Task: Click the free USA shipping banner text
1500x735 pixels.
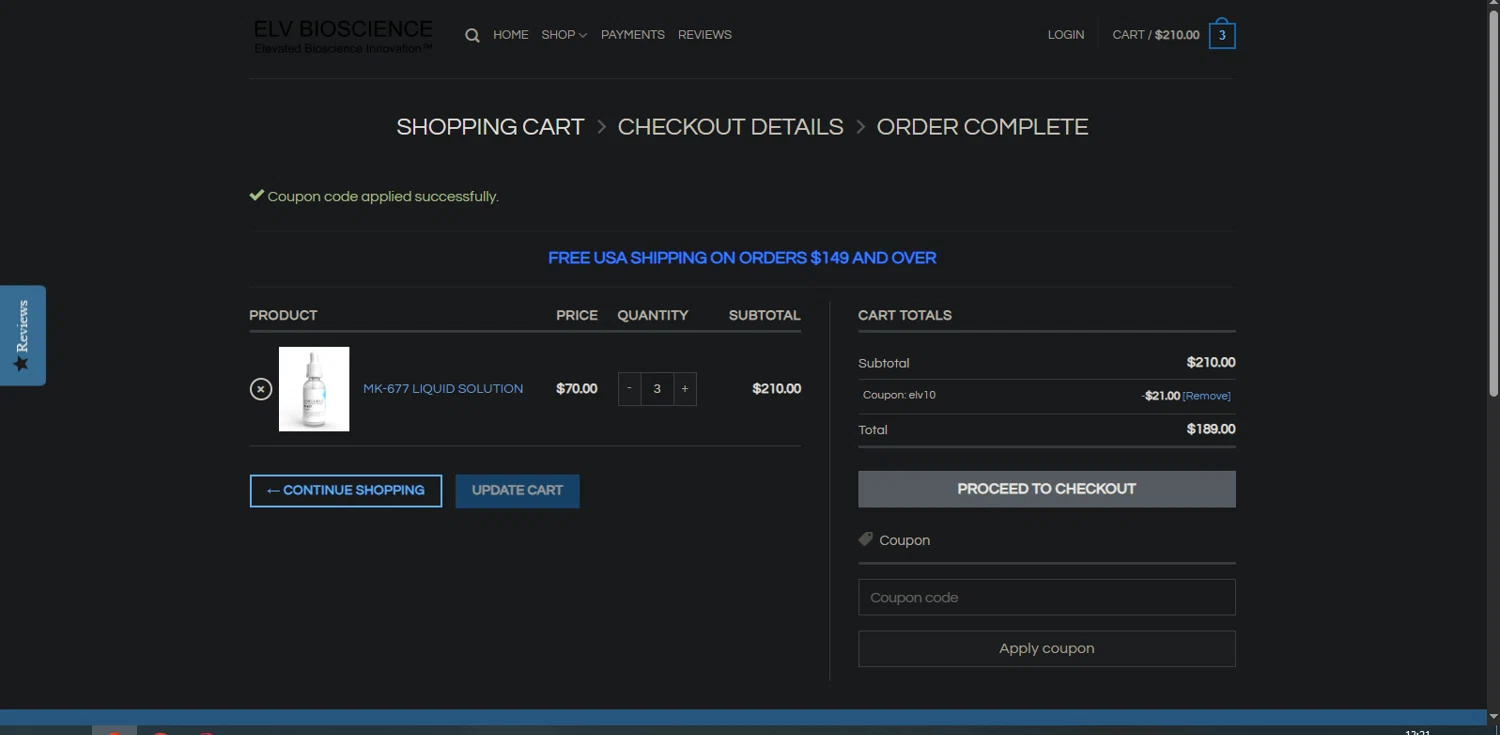Action: click(x=742, y=258)
